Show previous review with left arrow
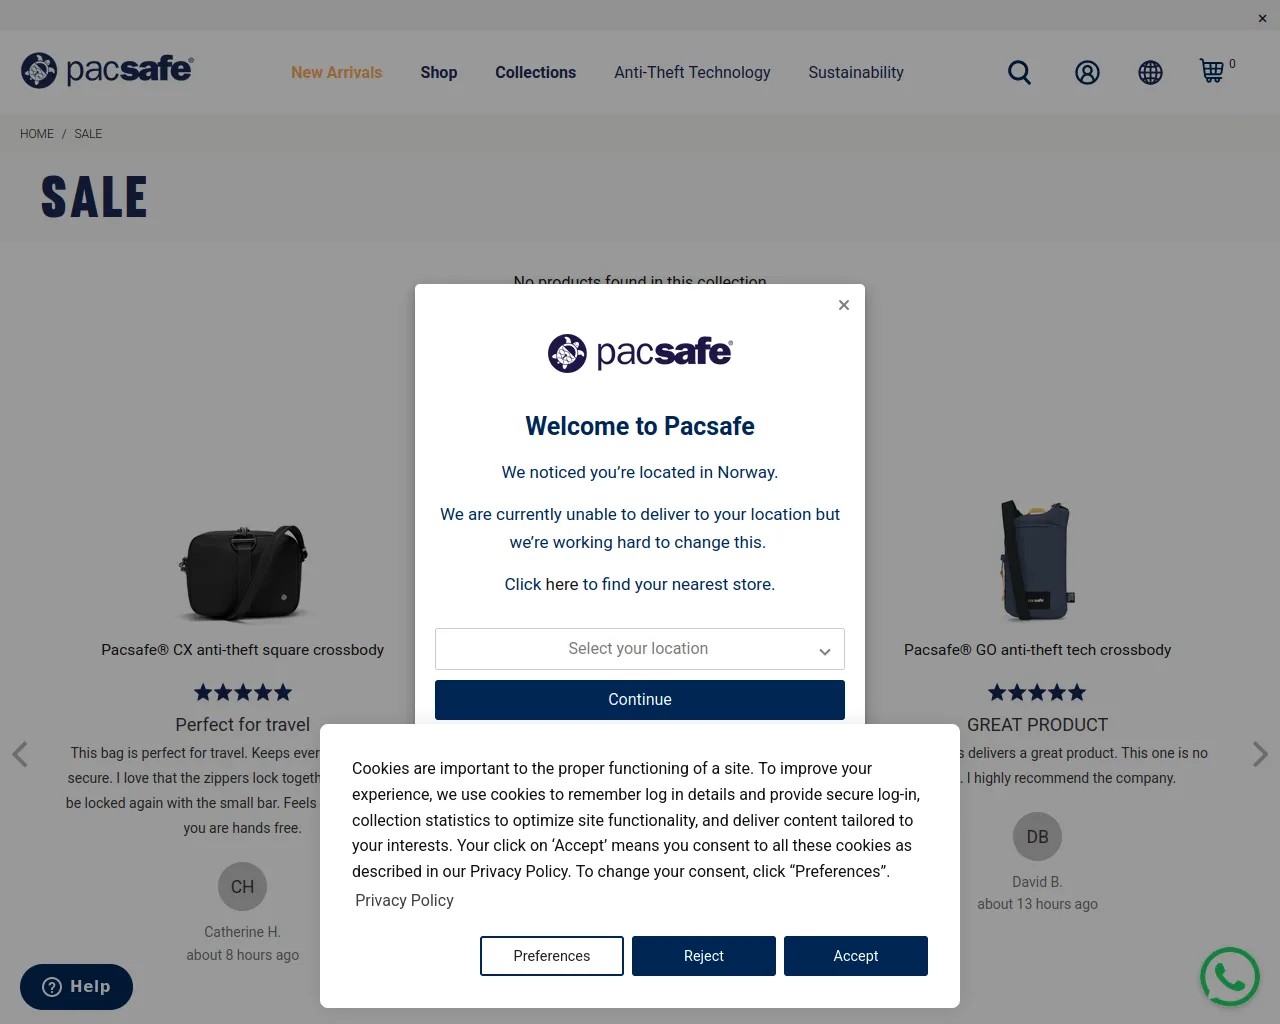 coord(20,754)
